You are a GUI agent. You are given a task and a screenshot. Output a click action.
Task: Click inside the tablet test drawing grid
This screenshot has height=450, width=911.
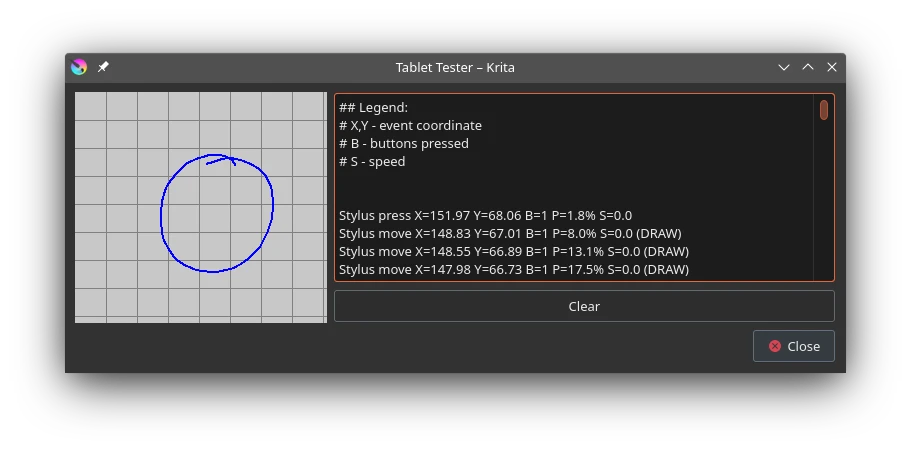coord(201,207)
